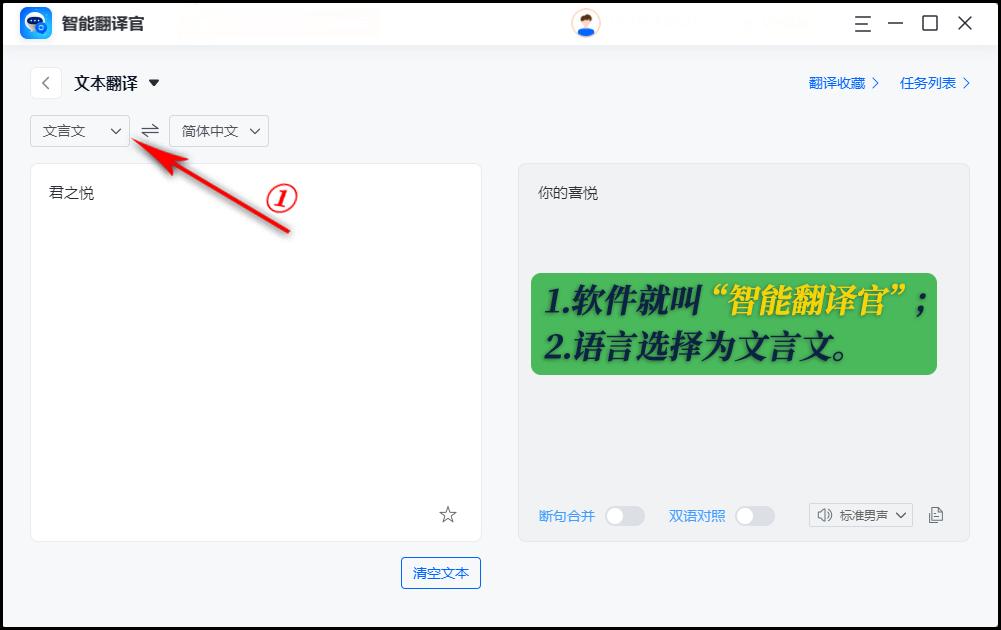Go back using the back arrow button
The image size is (1001, 630).
(46, 83)
